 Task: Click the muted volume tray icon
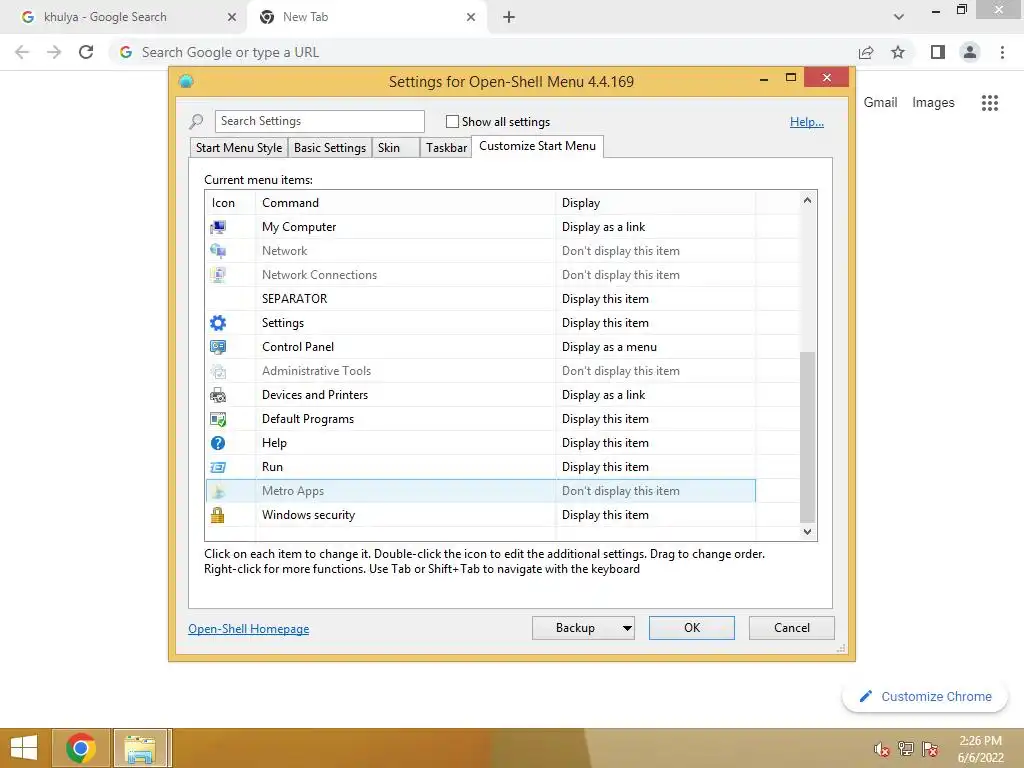[x=882, y=749]
